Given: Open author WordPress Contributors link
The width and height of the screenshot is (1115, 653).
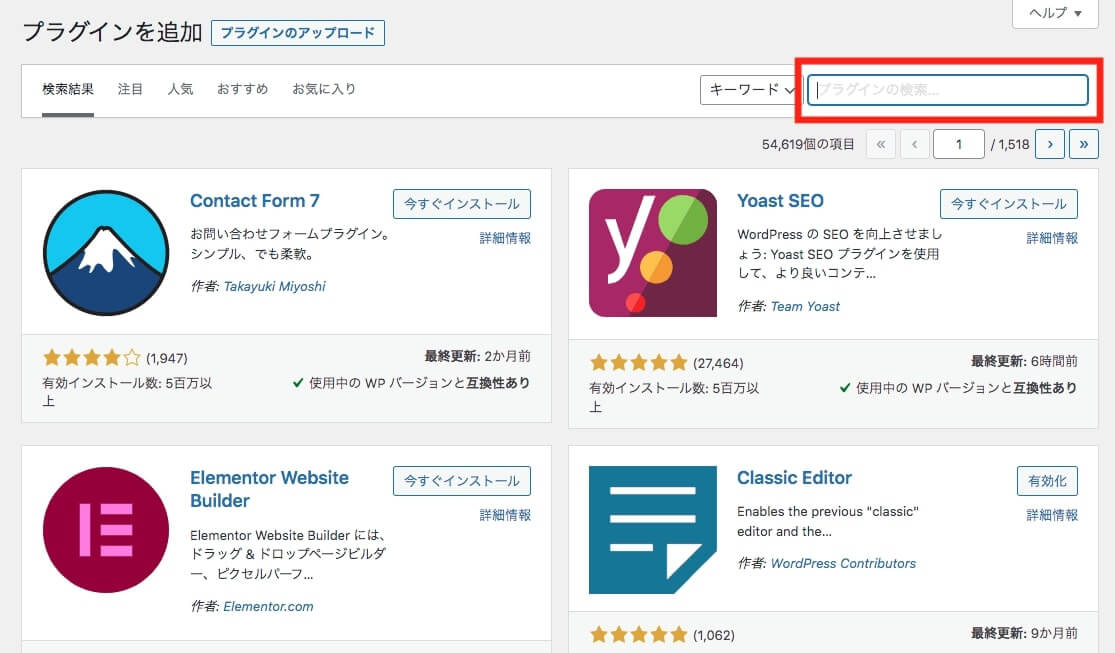Looking at the screenshot, I should click(x=843, y=563).
